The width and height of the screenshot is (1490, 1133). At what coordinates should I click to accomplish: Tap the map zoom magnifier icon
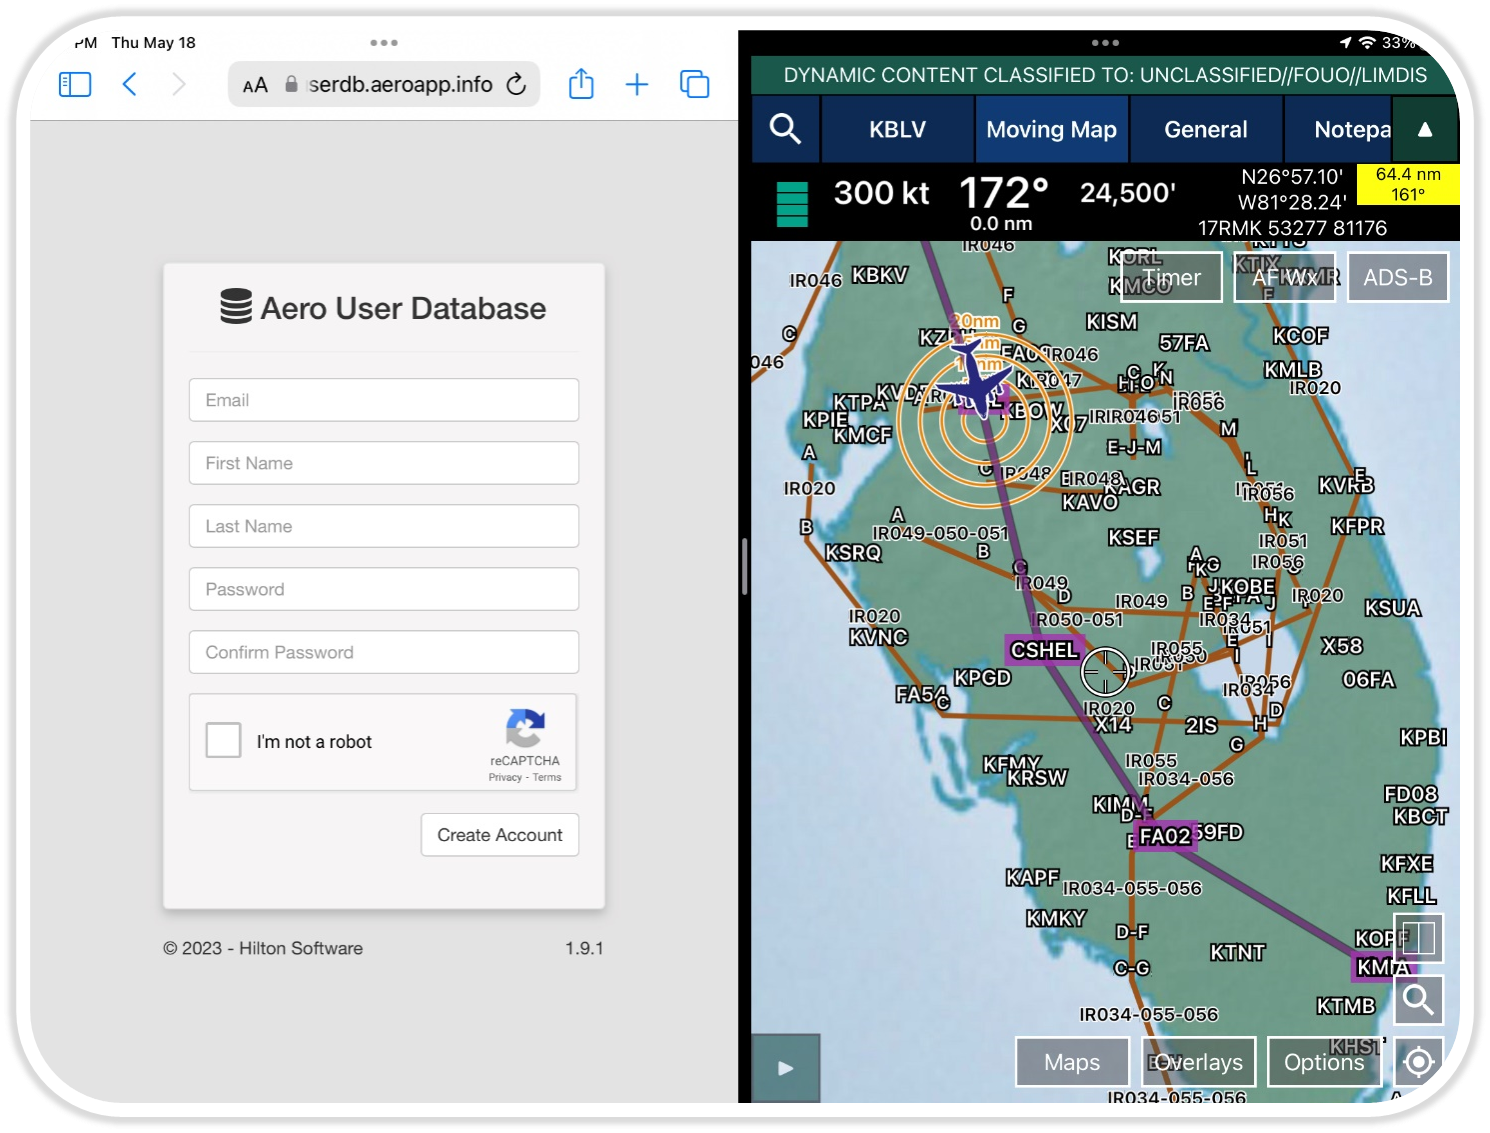pyautogui.click(x=1418, y=999)
